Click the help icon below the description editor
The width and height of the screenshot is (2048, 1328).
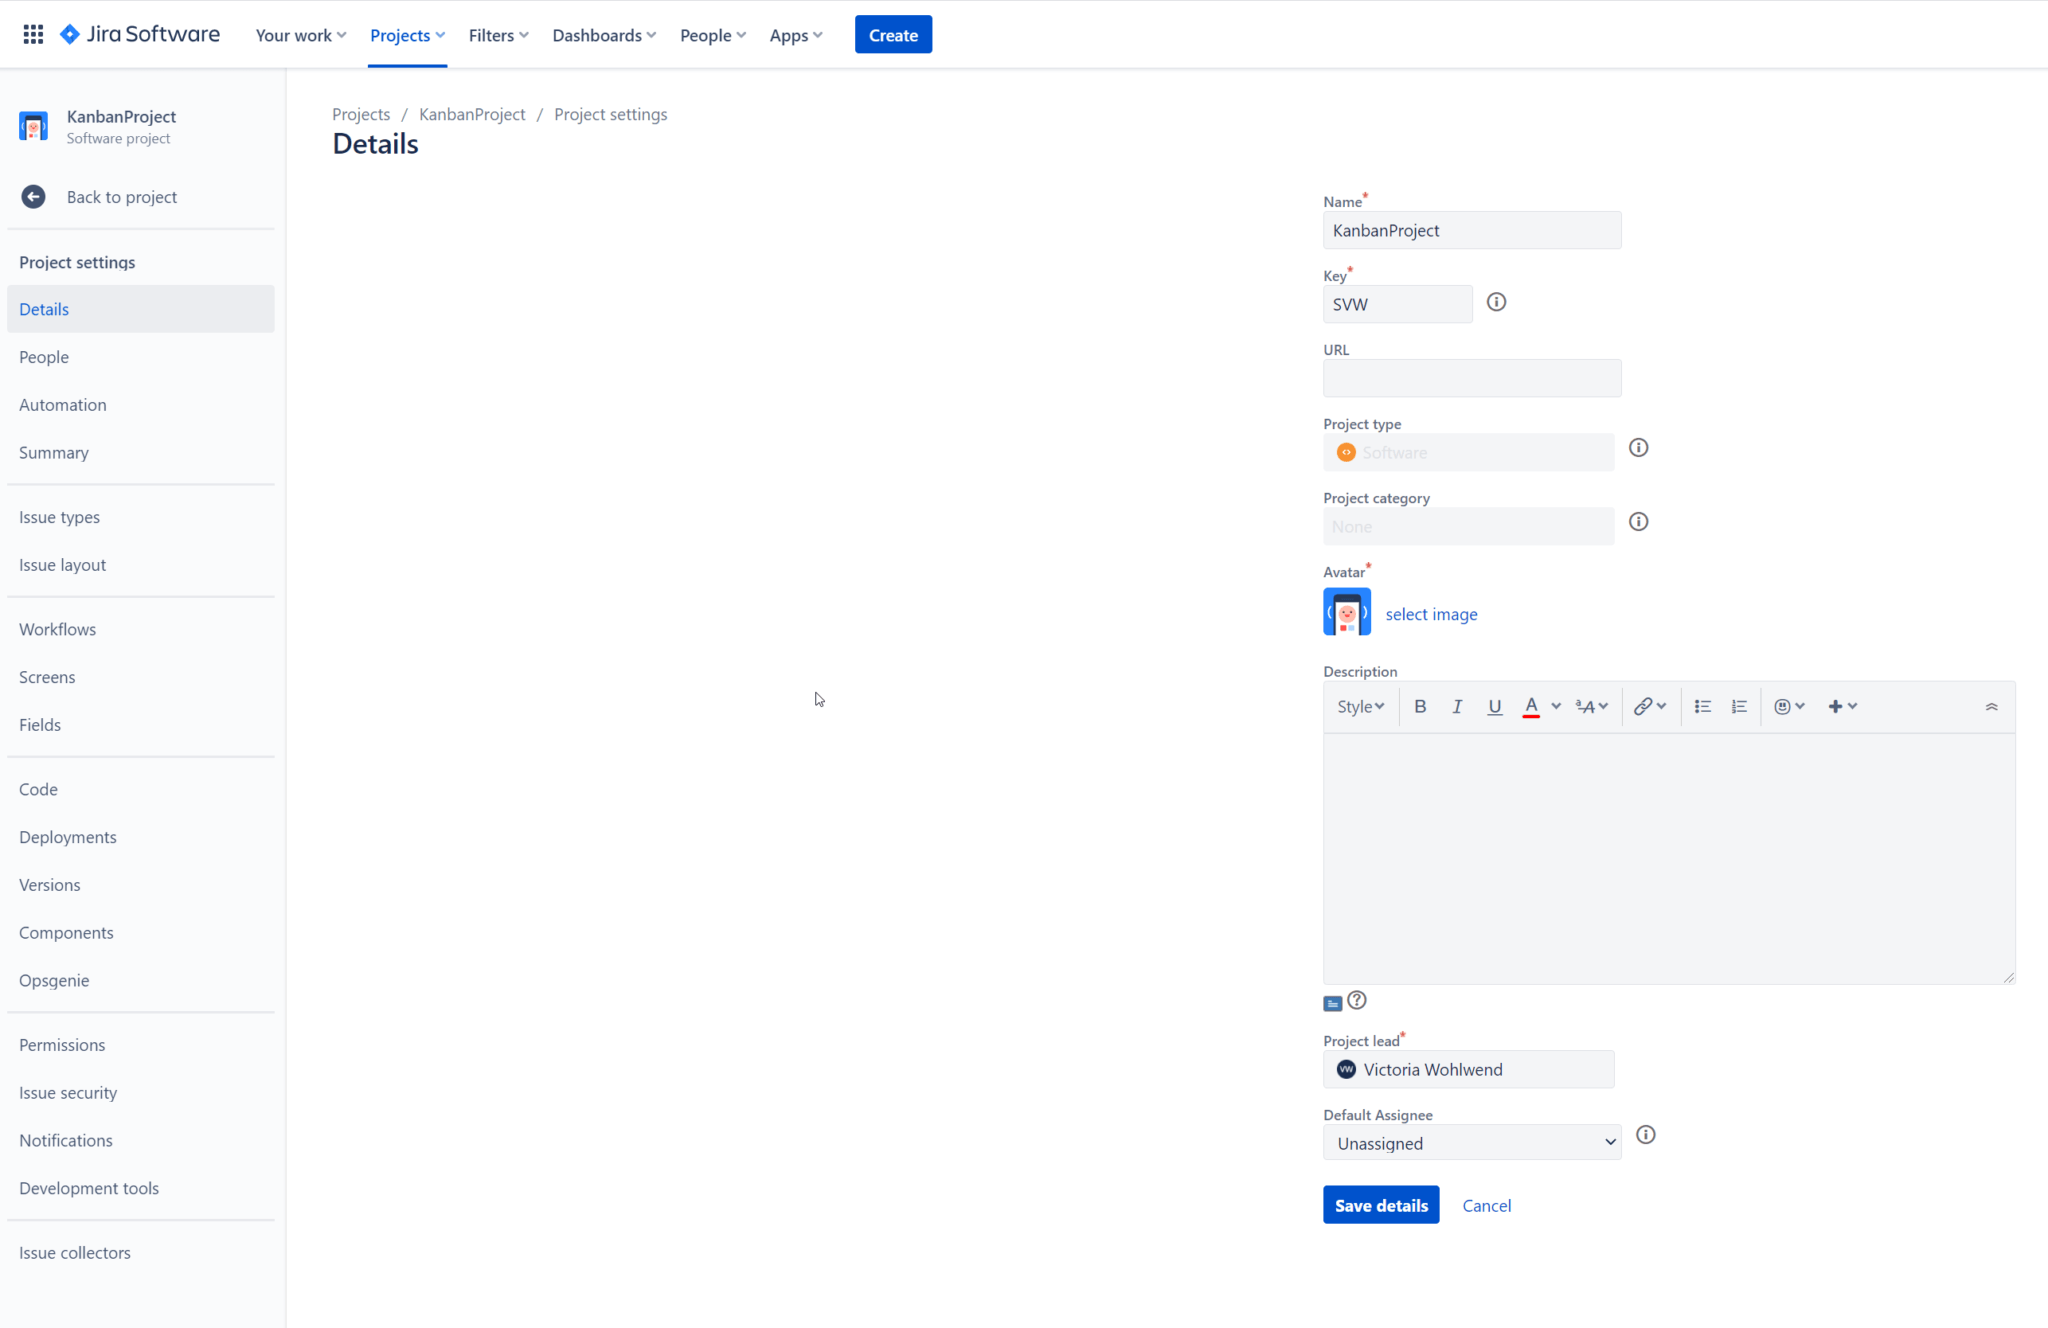[x=1356, y=1000]
